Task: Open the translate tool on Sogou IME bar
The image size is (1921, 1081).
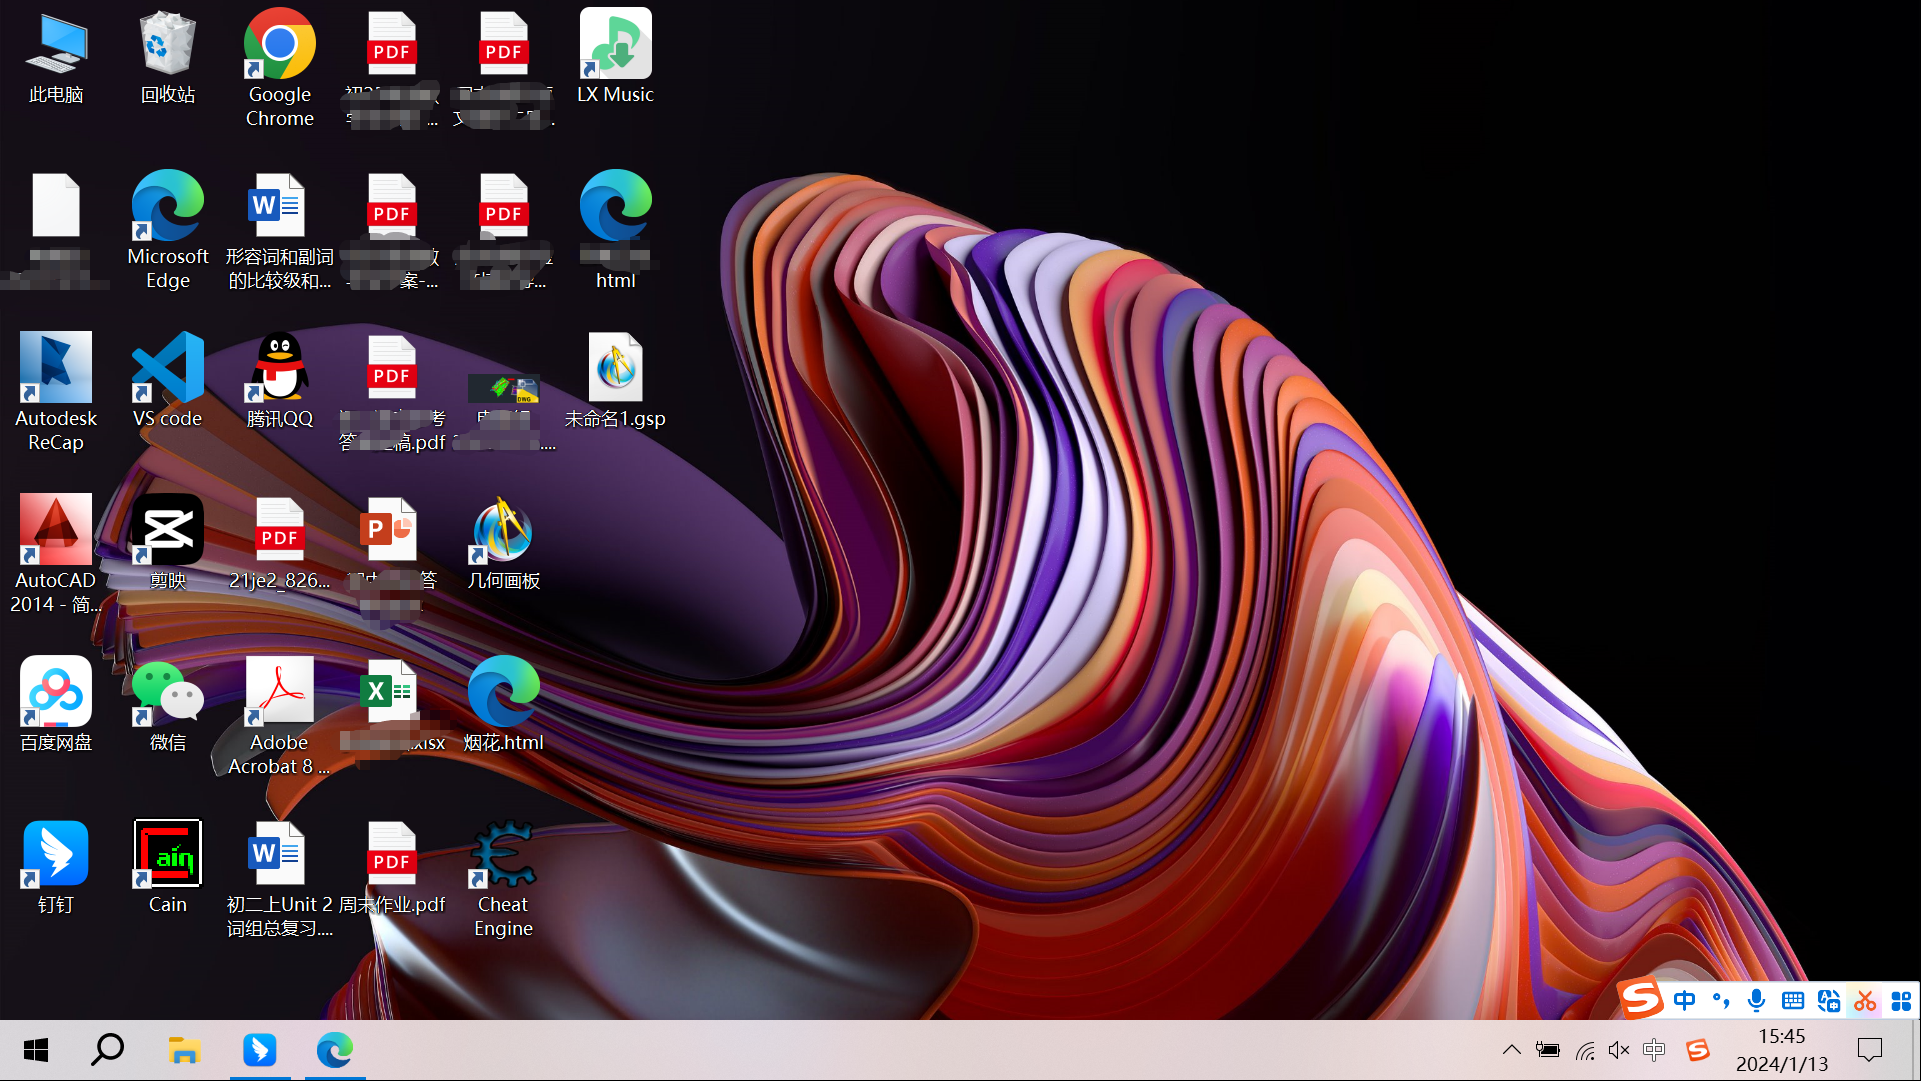Action: tap(1829, 1001)
